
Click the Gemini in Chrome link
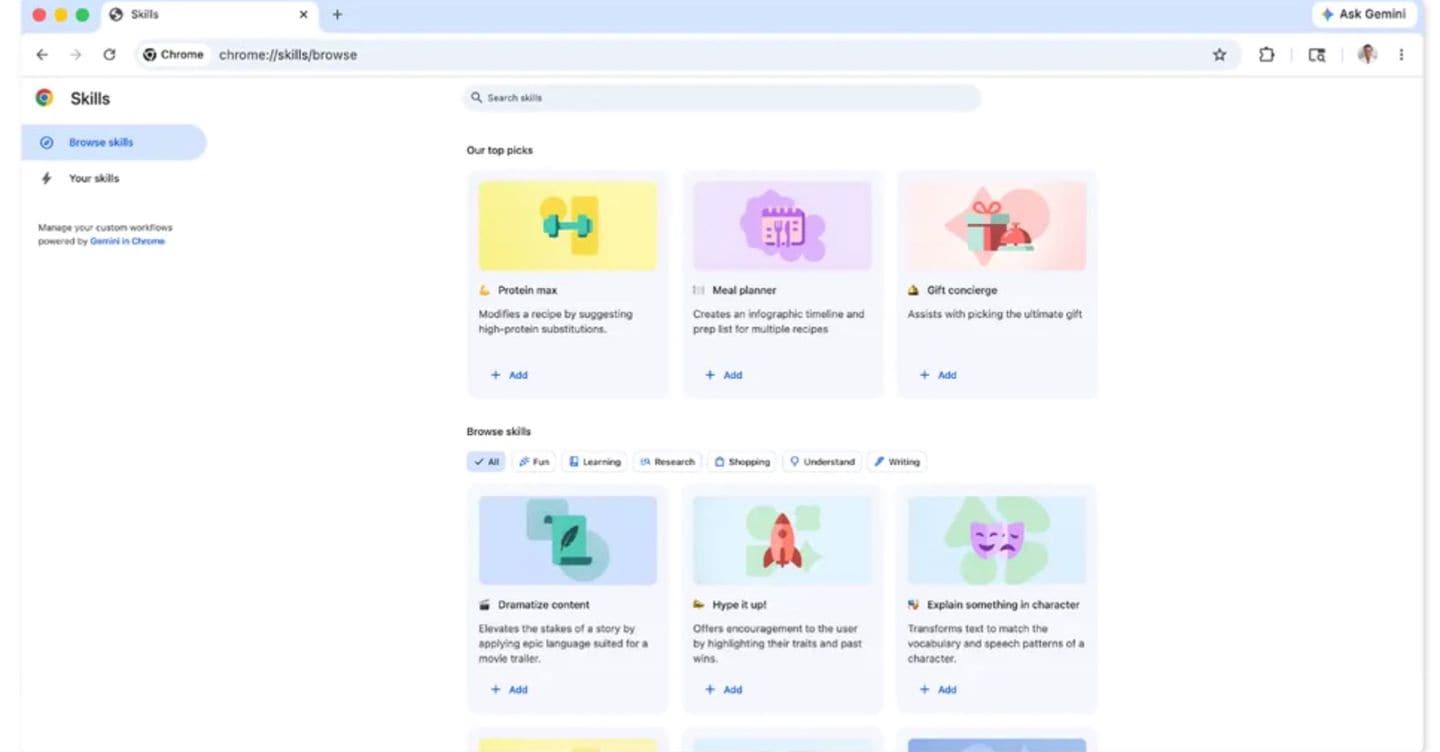(x=127, y=240)
